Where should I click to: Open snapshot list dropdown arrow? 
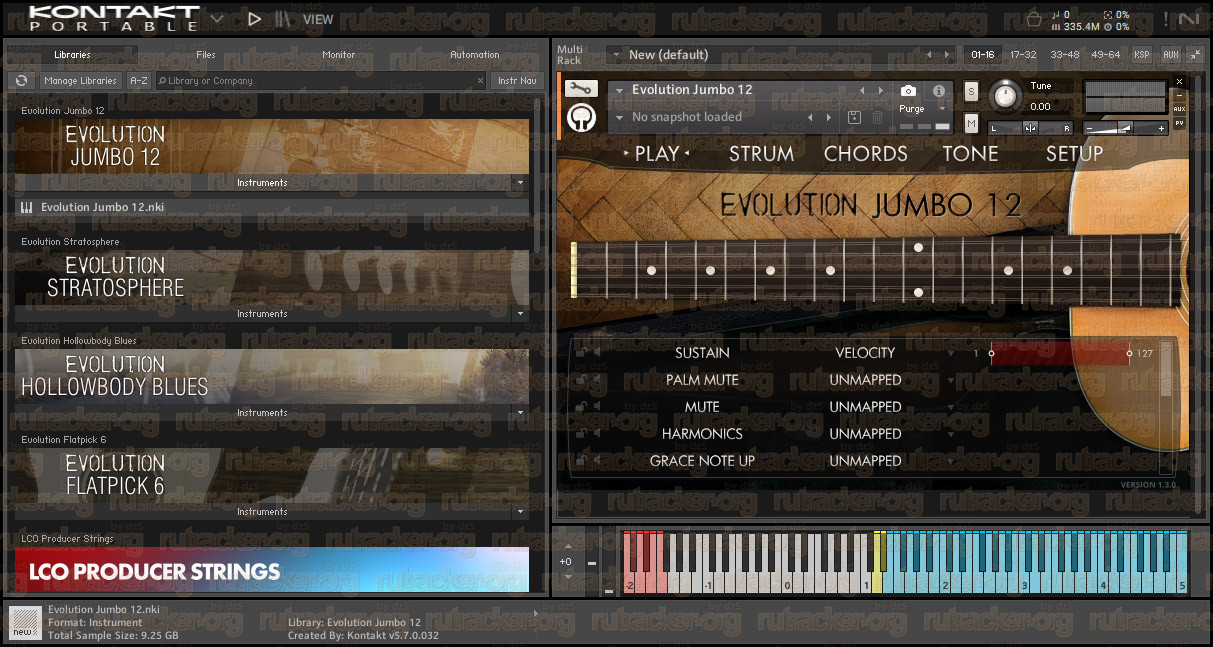(619, 117)
